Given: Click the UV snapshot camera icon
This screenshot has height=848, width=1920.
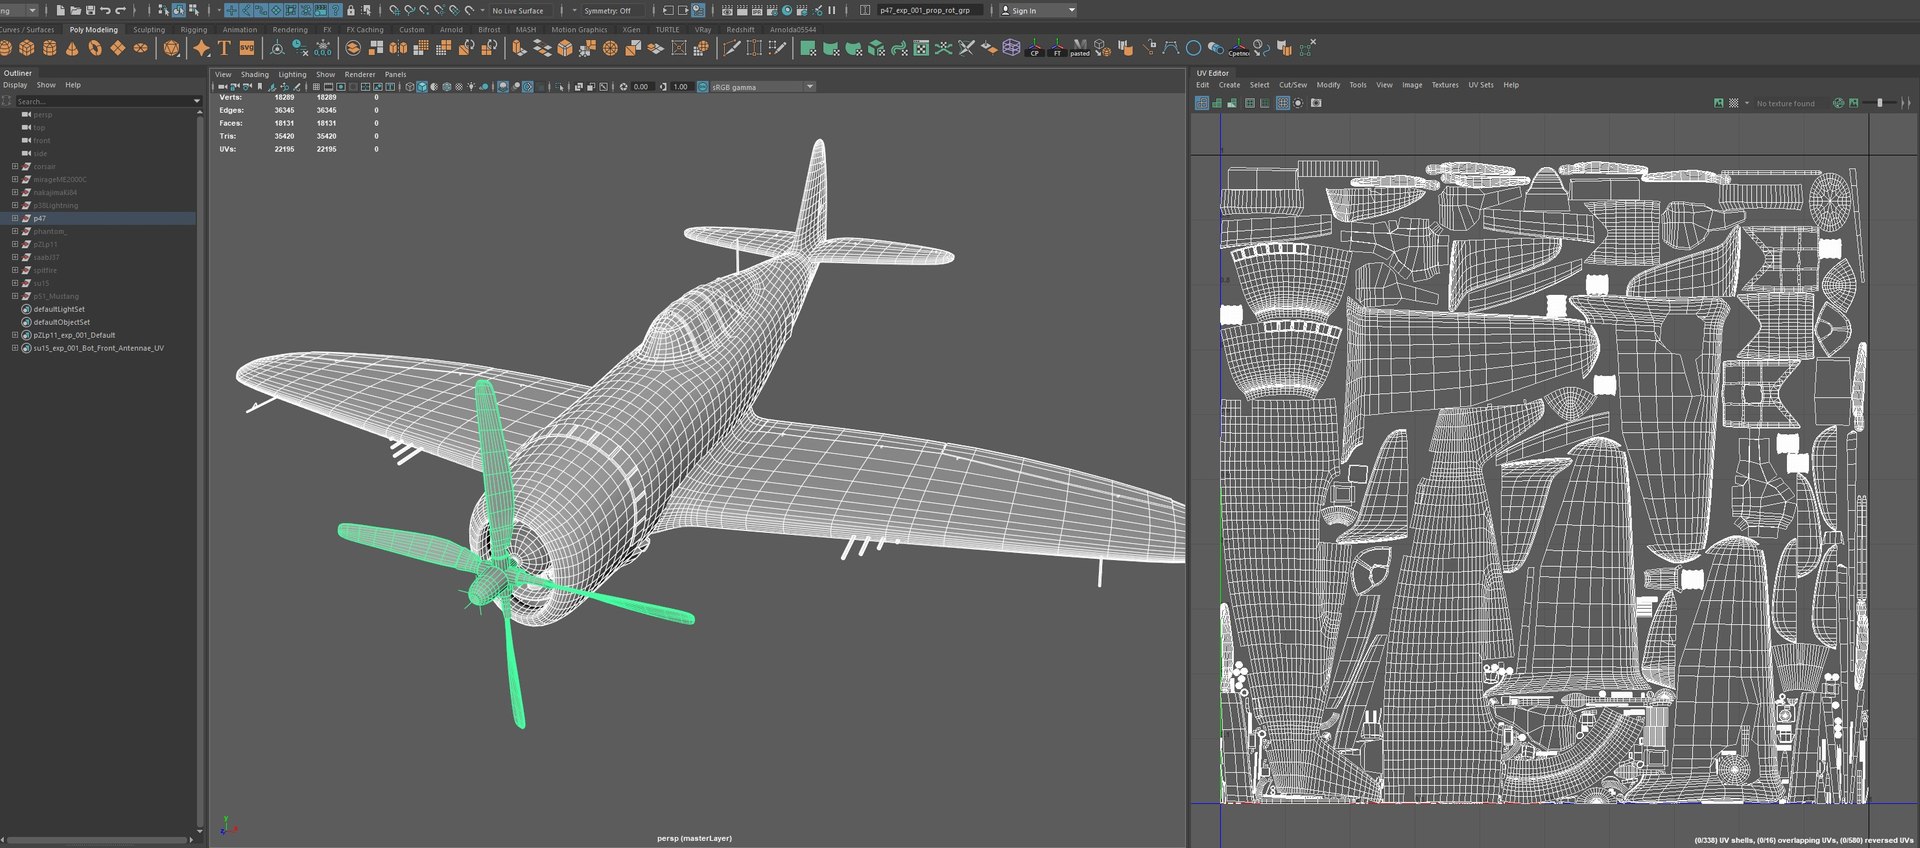Looking at the screenshot, I should 1316,103.
